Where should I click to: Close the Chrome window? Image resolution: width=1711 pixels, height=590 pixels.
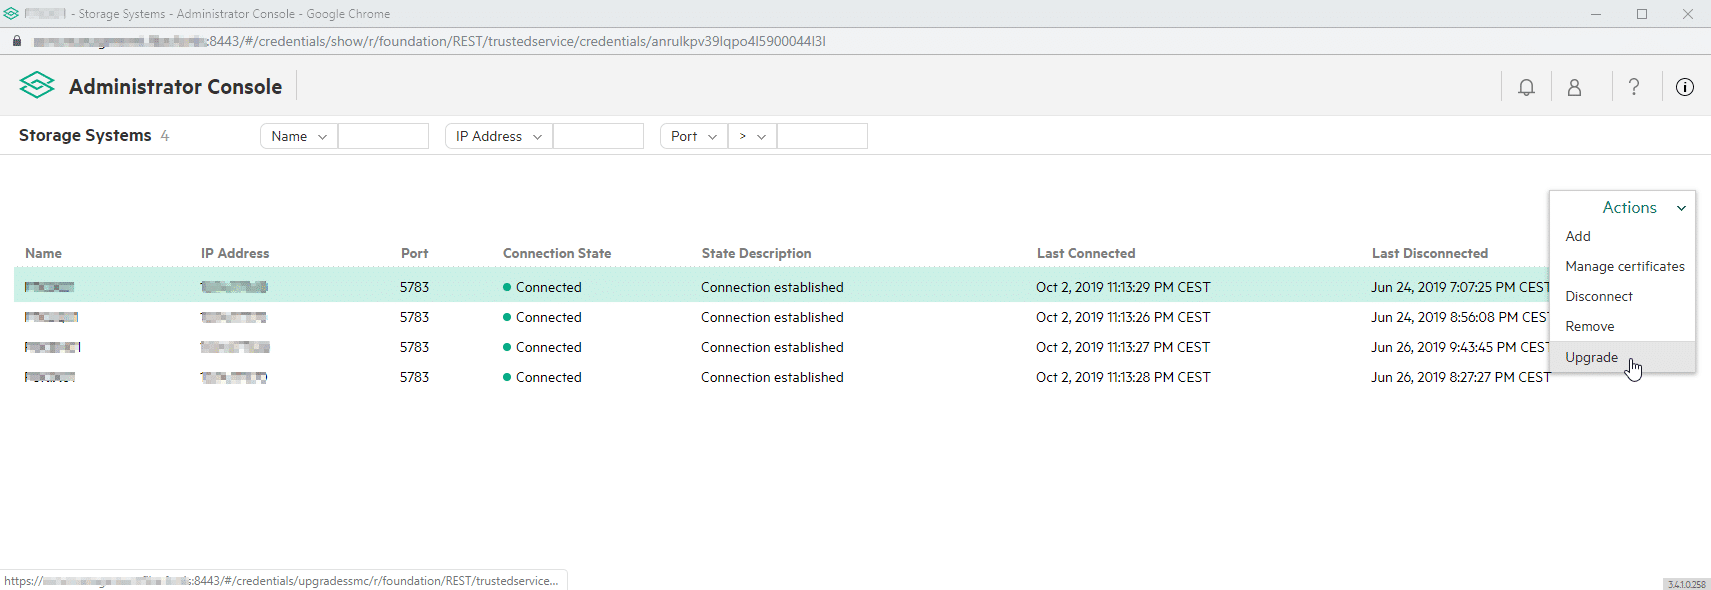[x=1688, y=14]
